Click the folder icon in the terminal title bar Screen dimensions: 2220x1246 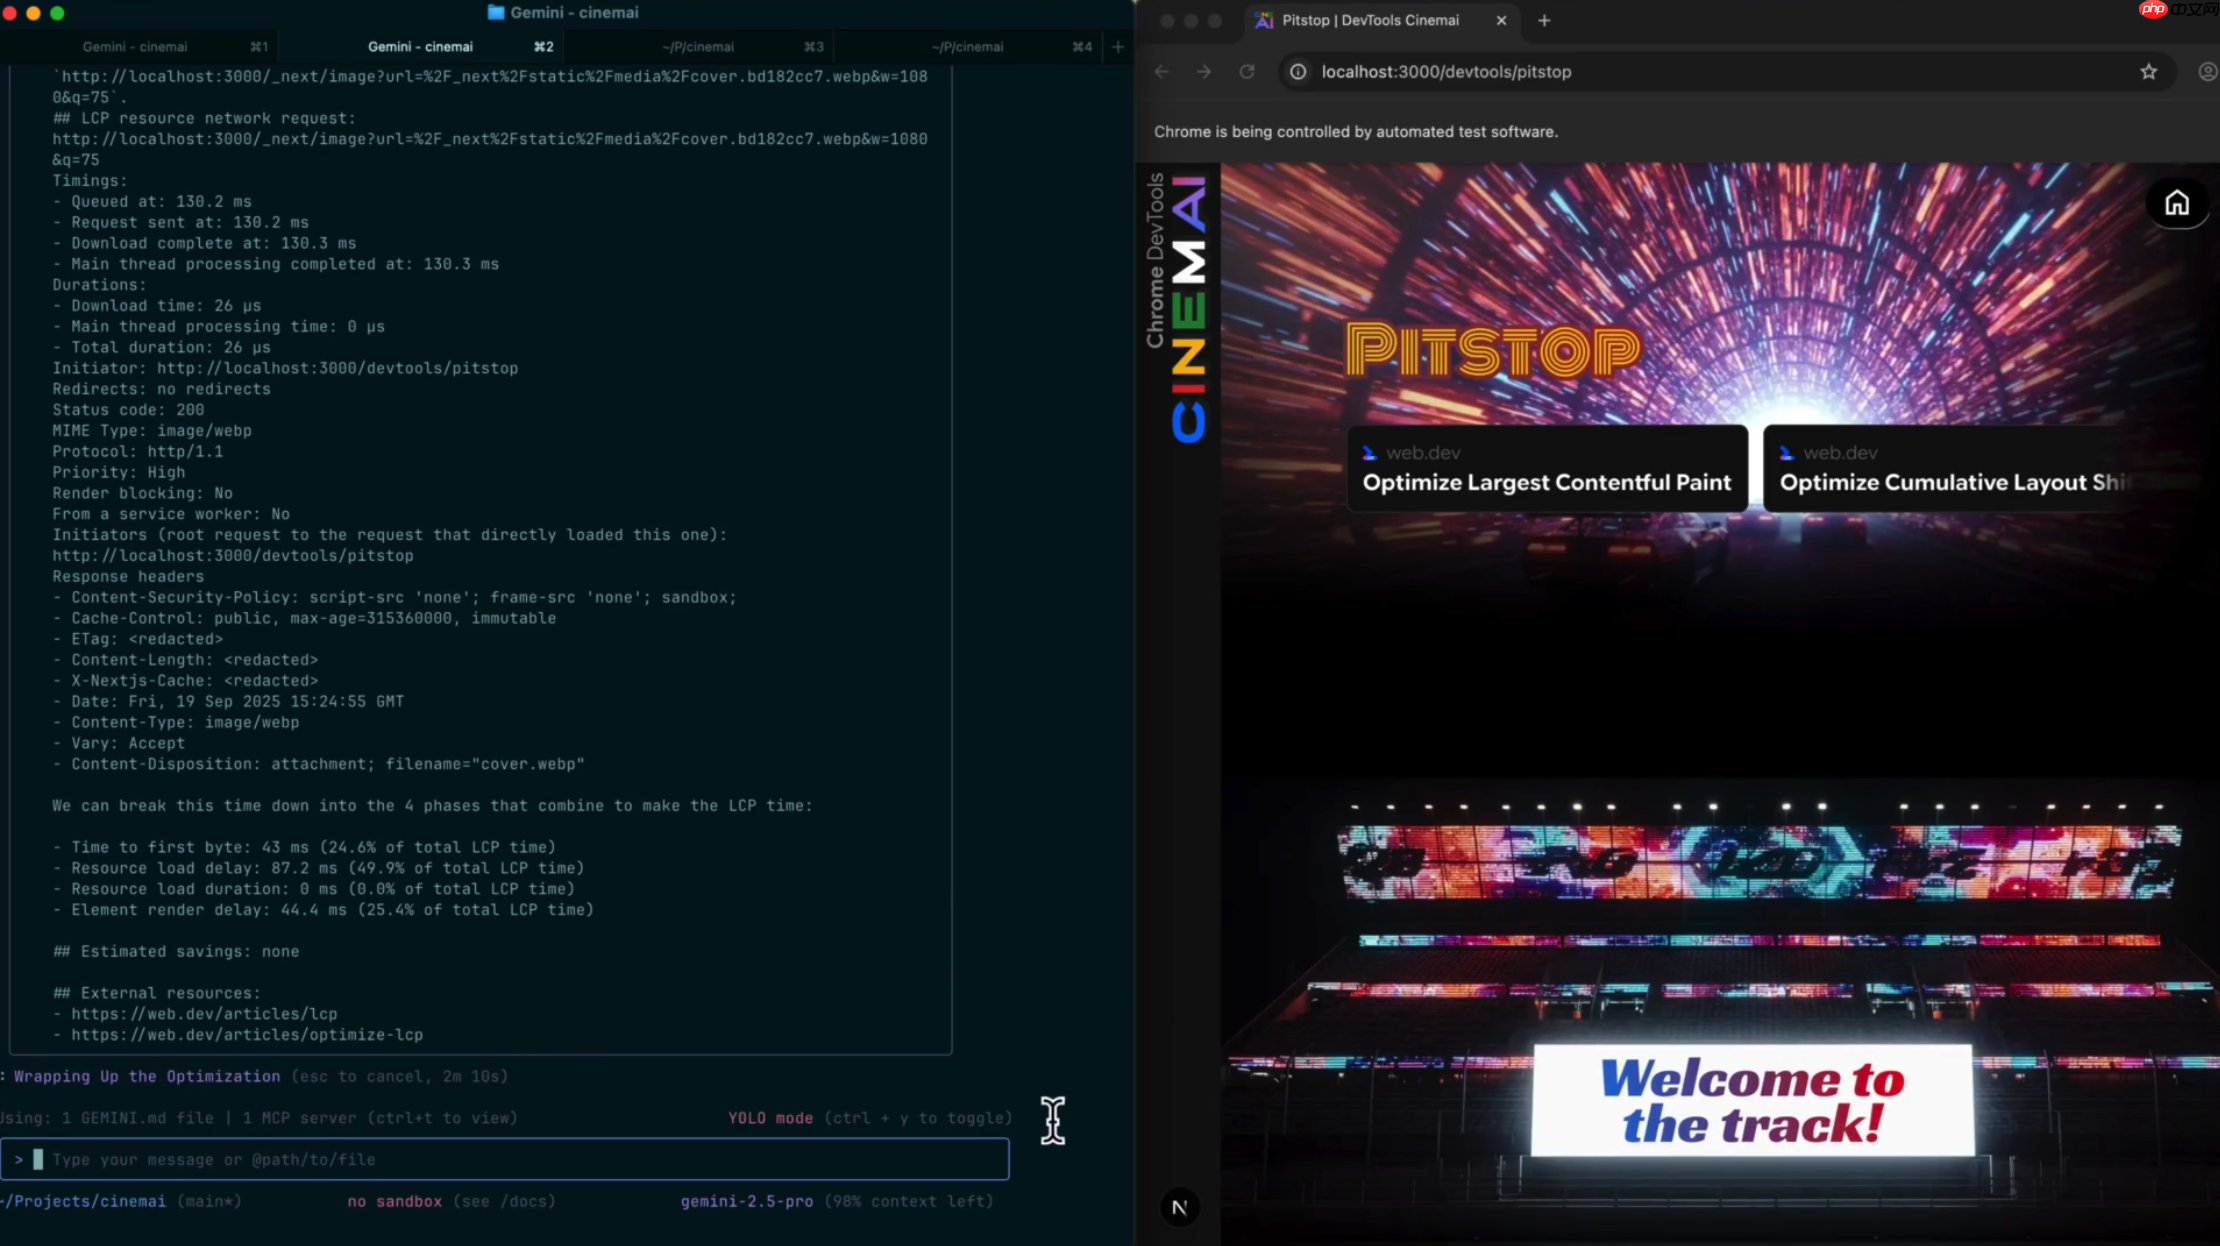click(495, 12)
